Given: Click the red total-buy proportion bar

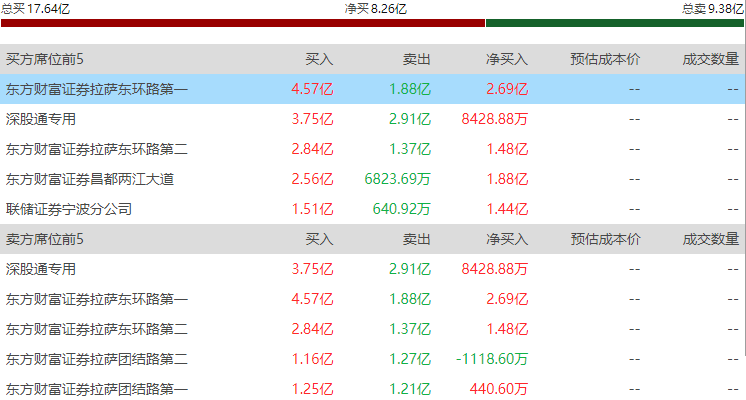Looking at the screenshot, I should point(243,23).
